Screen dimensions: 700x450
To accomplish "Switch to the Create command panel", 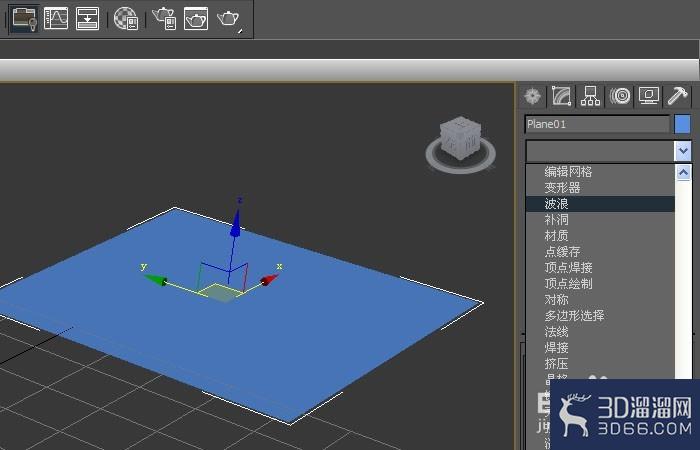I will point(532,96).
